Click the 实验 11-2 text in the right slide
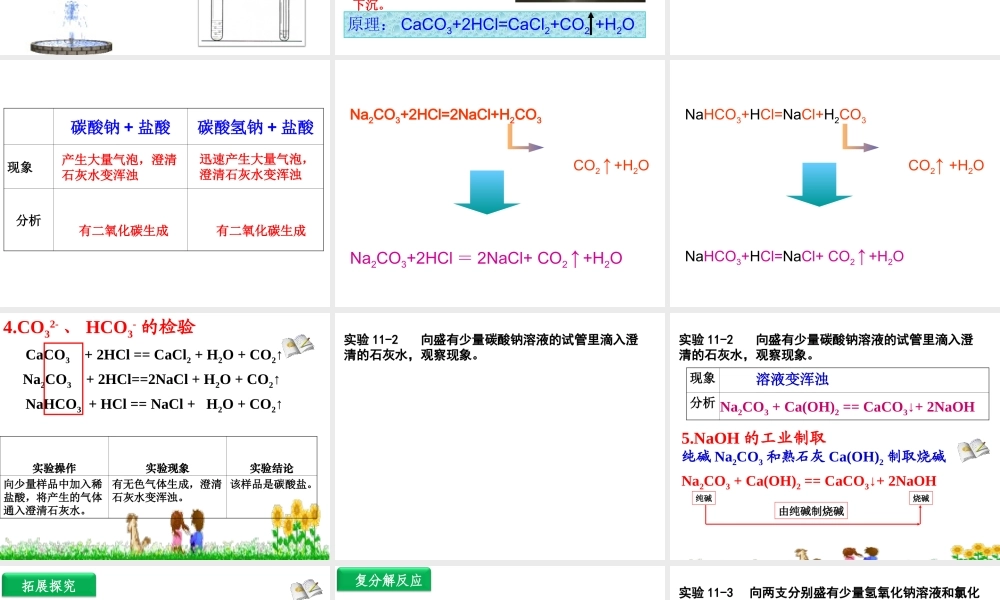The height and width of the screenshot is (600, 1000). pyautogui.click(x=826, y=347)
